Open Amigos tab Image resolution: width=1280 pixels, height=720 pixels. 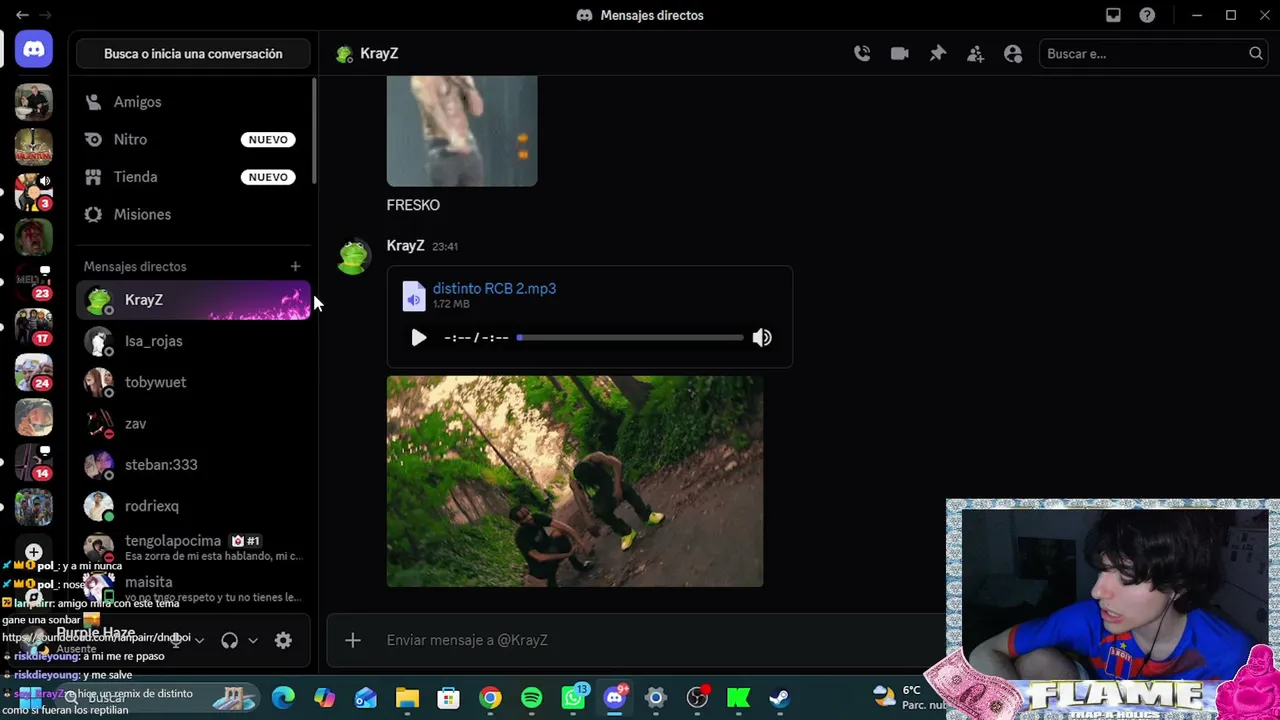pos(194,102)
